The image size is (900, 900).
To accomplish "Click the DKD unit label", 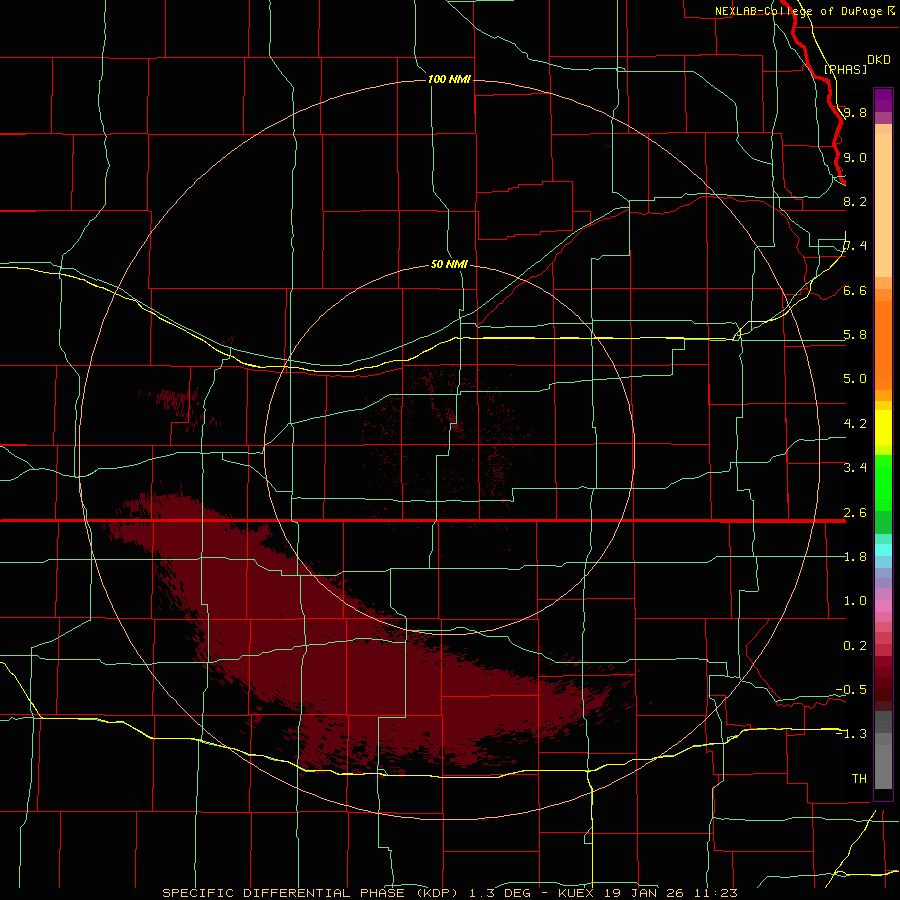I will [879, 59].
